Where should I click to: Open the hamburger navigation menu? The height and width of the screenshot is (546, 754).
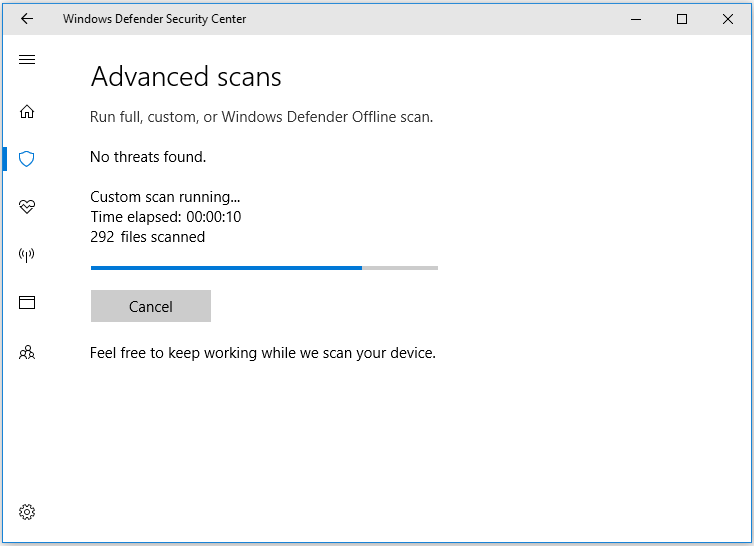pyautogui.click(x=27, y=59)
